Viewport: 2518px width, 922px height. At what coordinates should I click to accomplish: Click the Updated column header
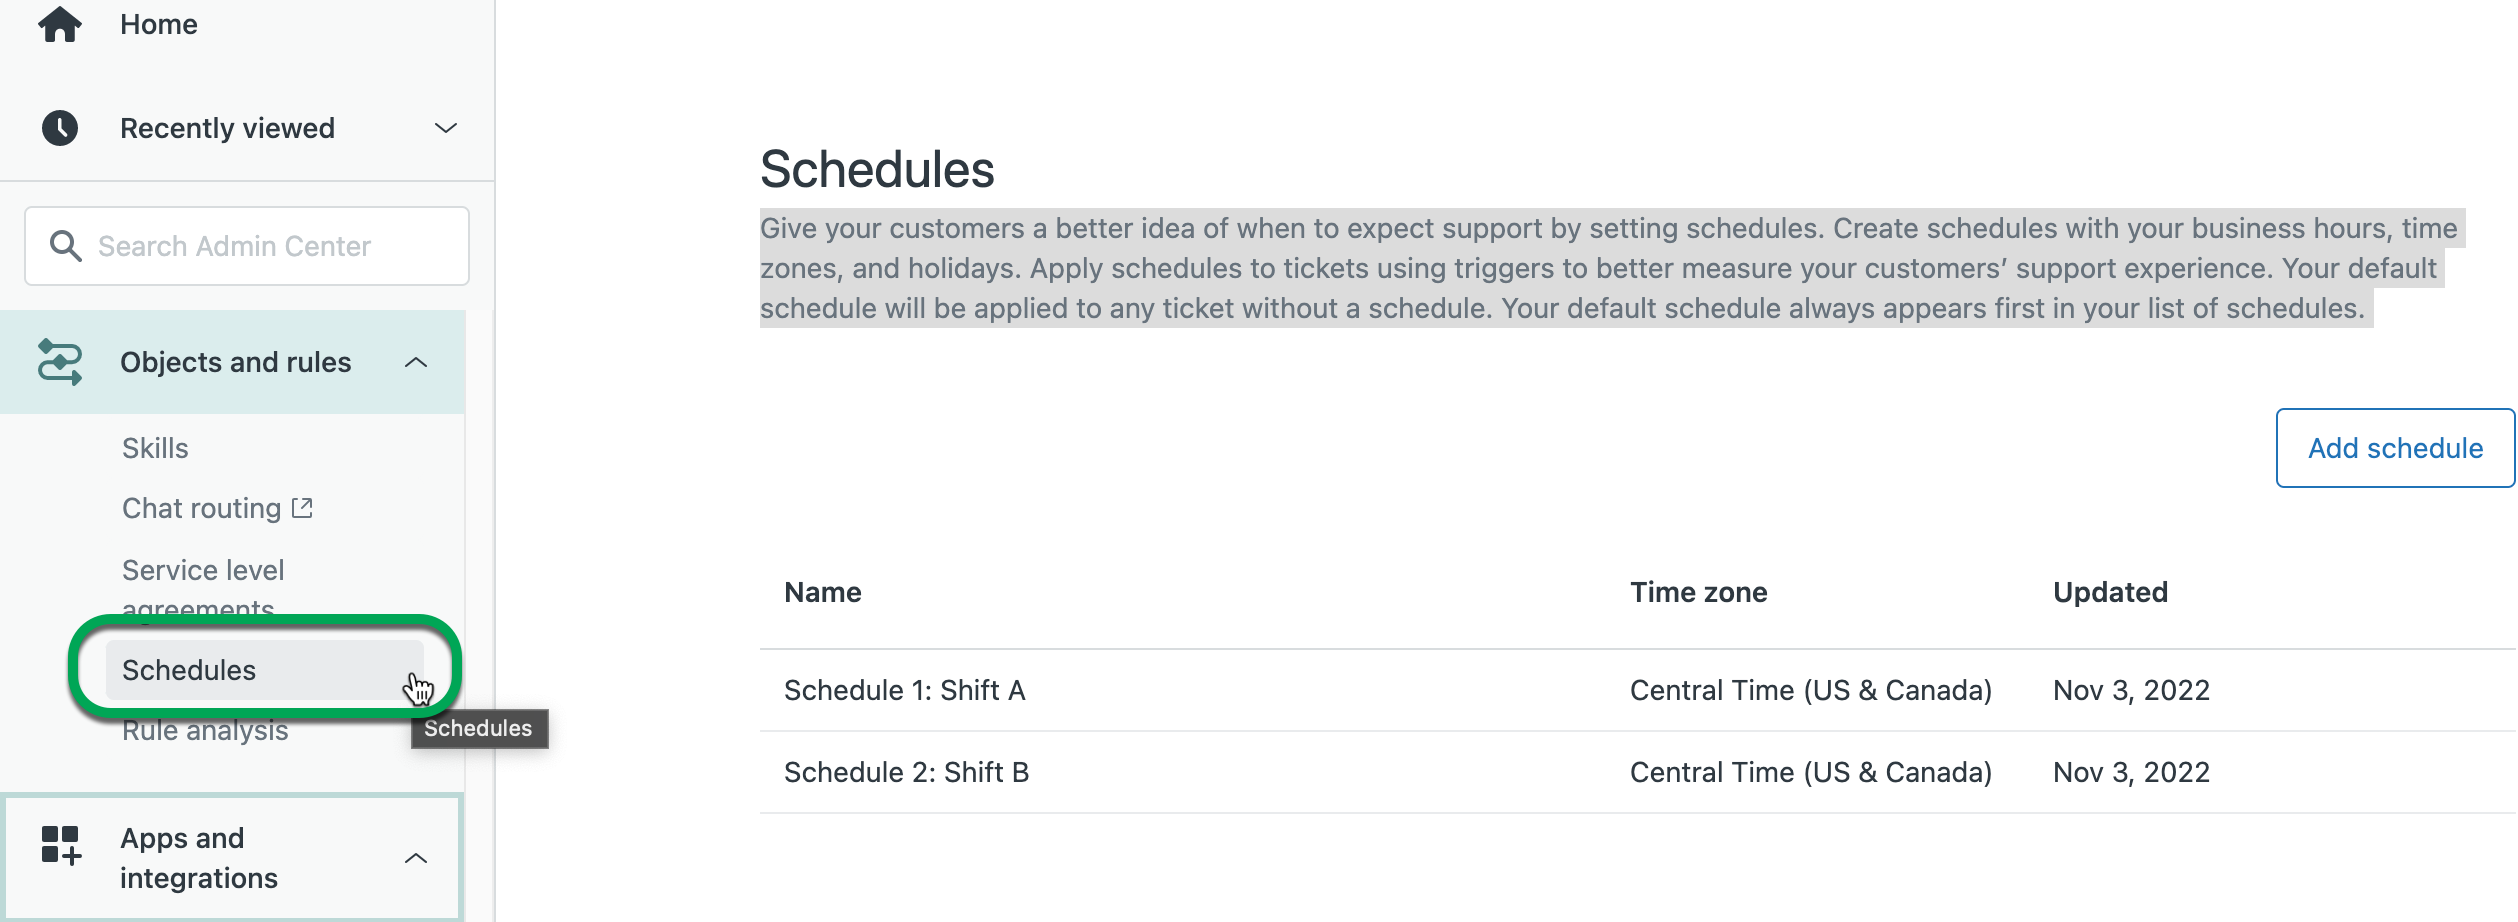tap(2110, 592)
